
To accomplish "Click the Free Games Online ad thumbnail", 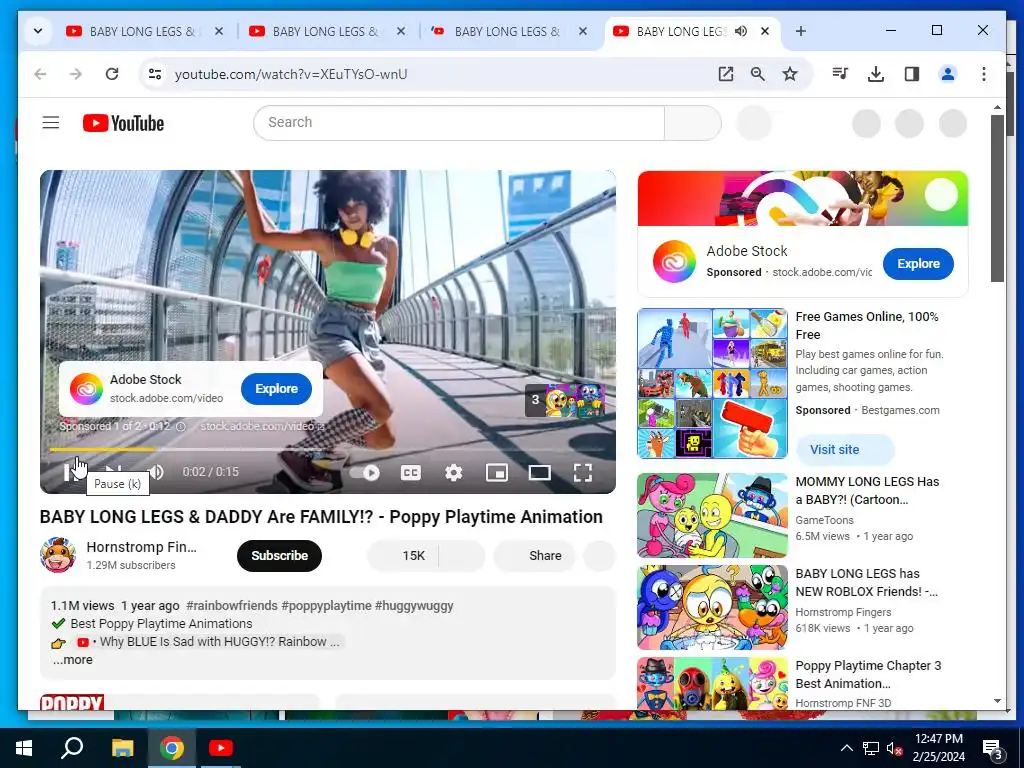I will (x=712, y=383).
